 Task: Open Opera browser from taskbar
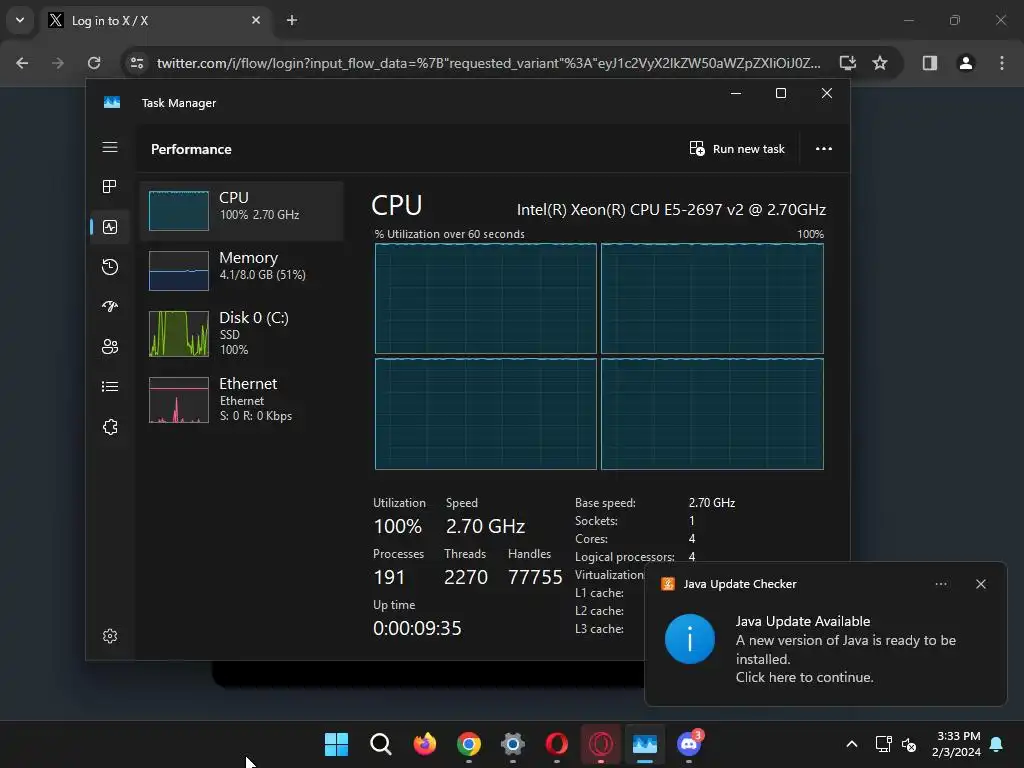[556, 744]
